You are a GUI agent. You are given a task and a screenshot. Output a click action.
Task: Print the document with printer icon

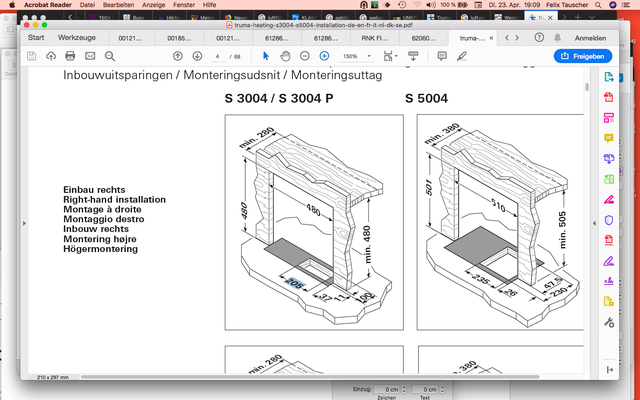pyautogui.click(x=70, y=56)
